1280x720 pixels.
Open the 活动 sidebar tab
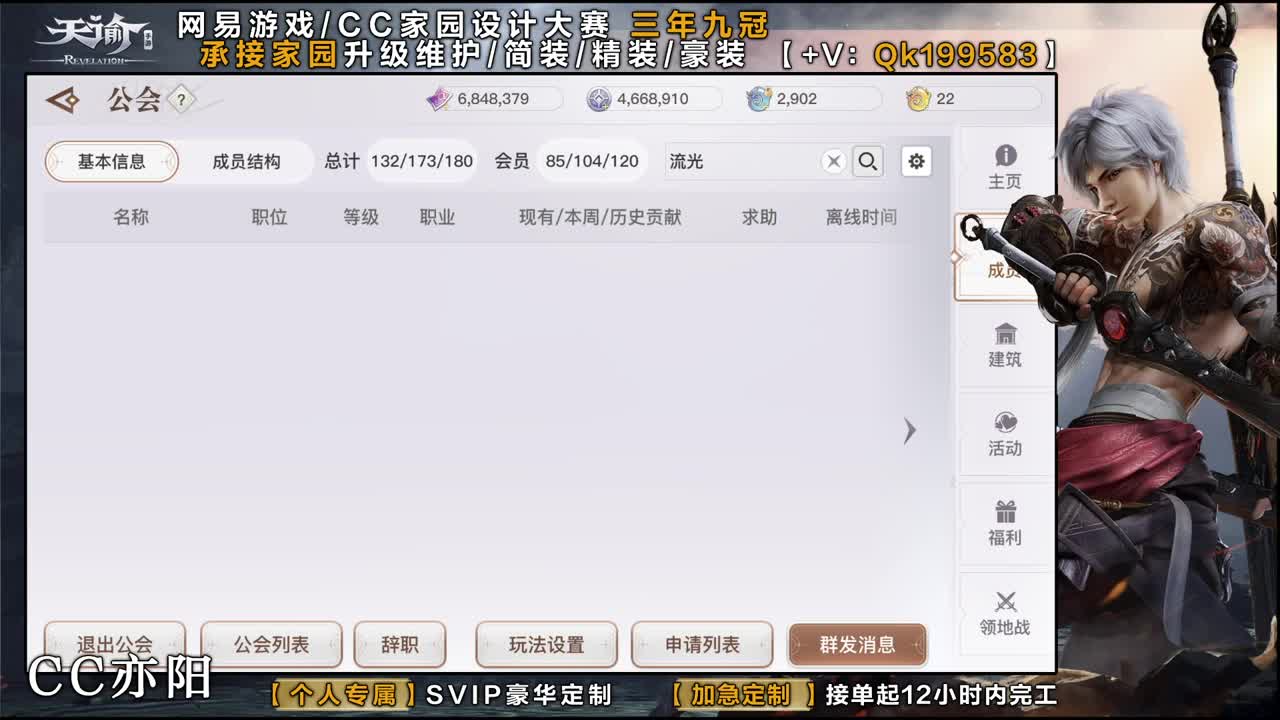[1005, 434]
